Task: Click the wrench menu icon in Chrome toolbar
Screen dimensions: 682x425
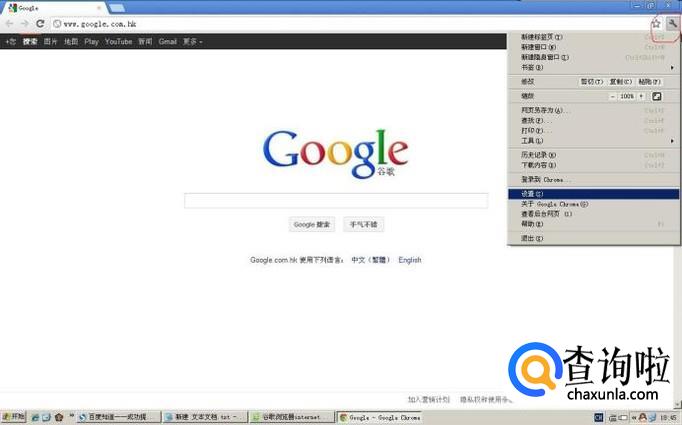Action: point(672,23)
